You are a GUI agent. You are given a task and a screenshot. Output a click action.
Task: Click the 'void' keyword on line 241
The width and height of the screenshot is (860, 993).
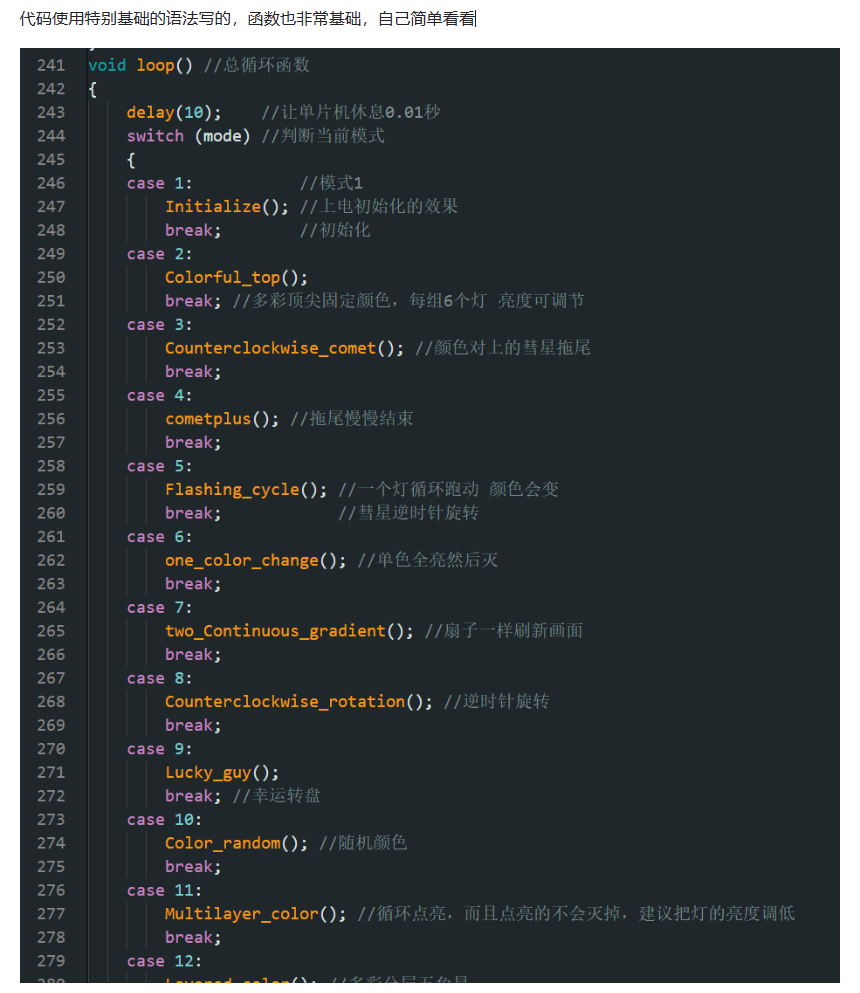[107, 65]
